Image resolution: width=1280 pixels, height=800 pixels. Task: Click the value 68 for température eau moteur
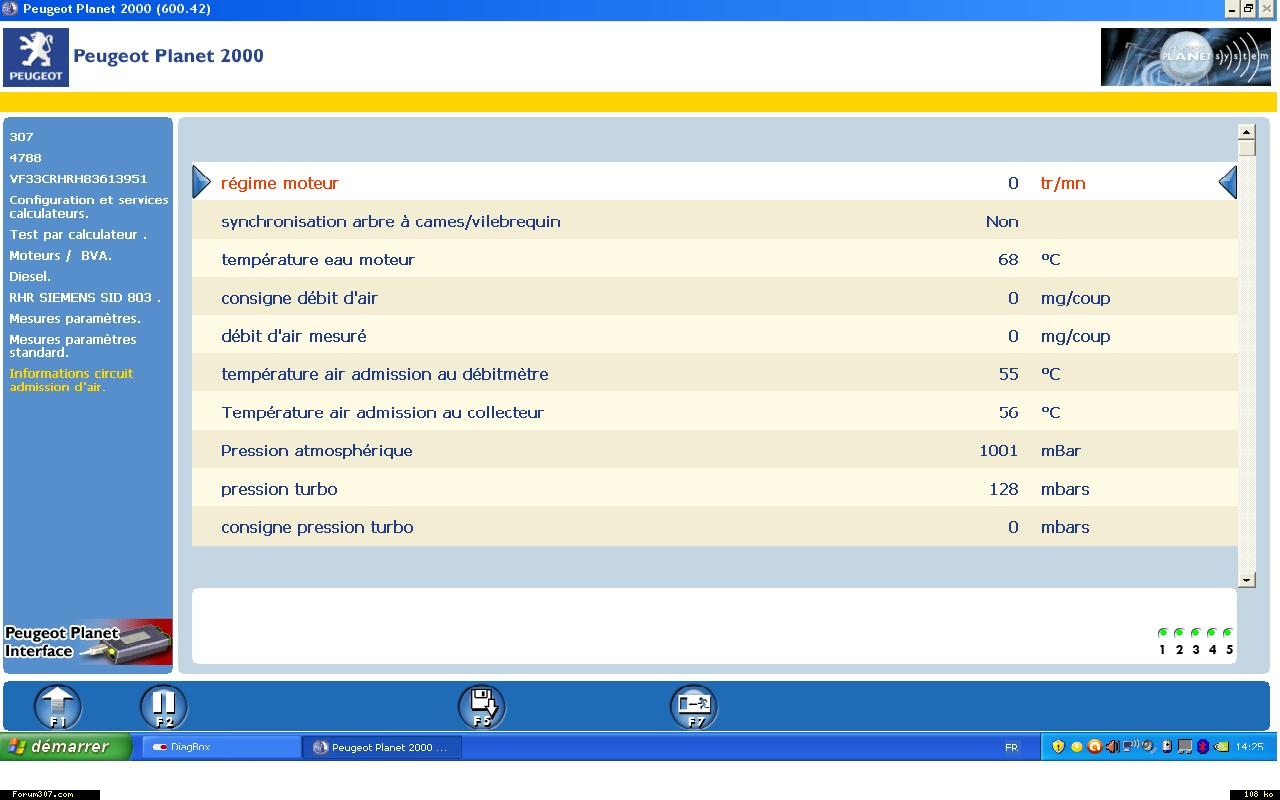pyautogui.click(x=1008, y=260)
